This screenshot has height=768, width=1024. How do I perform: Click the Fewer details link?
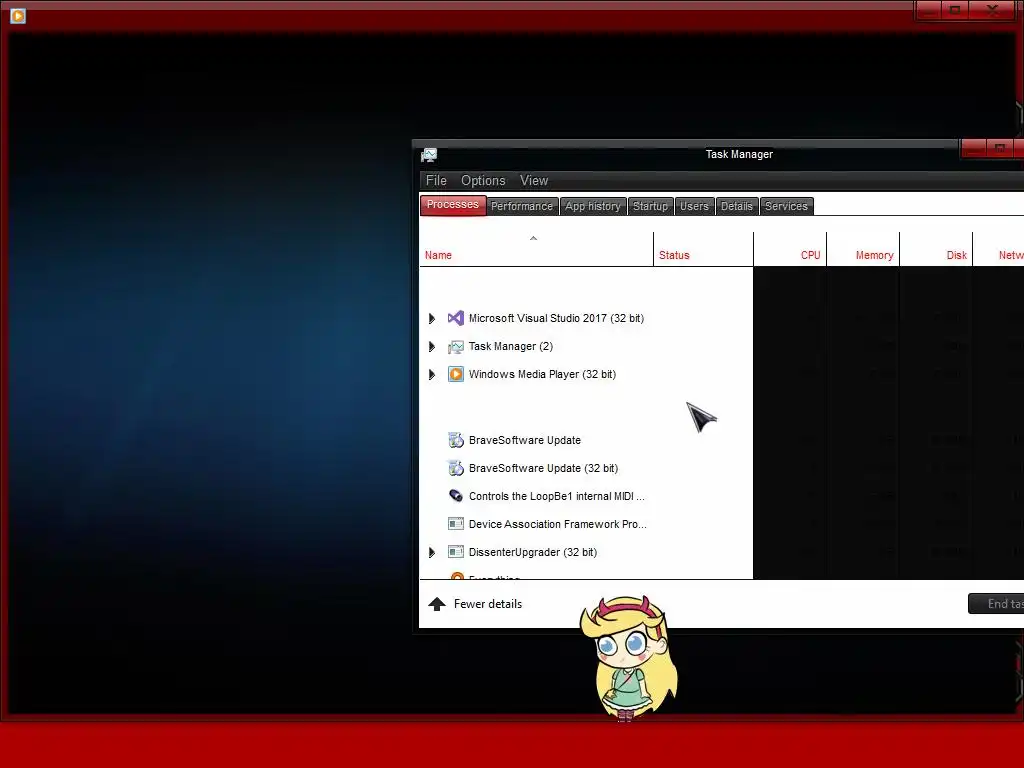[x=488, y=604]
